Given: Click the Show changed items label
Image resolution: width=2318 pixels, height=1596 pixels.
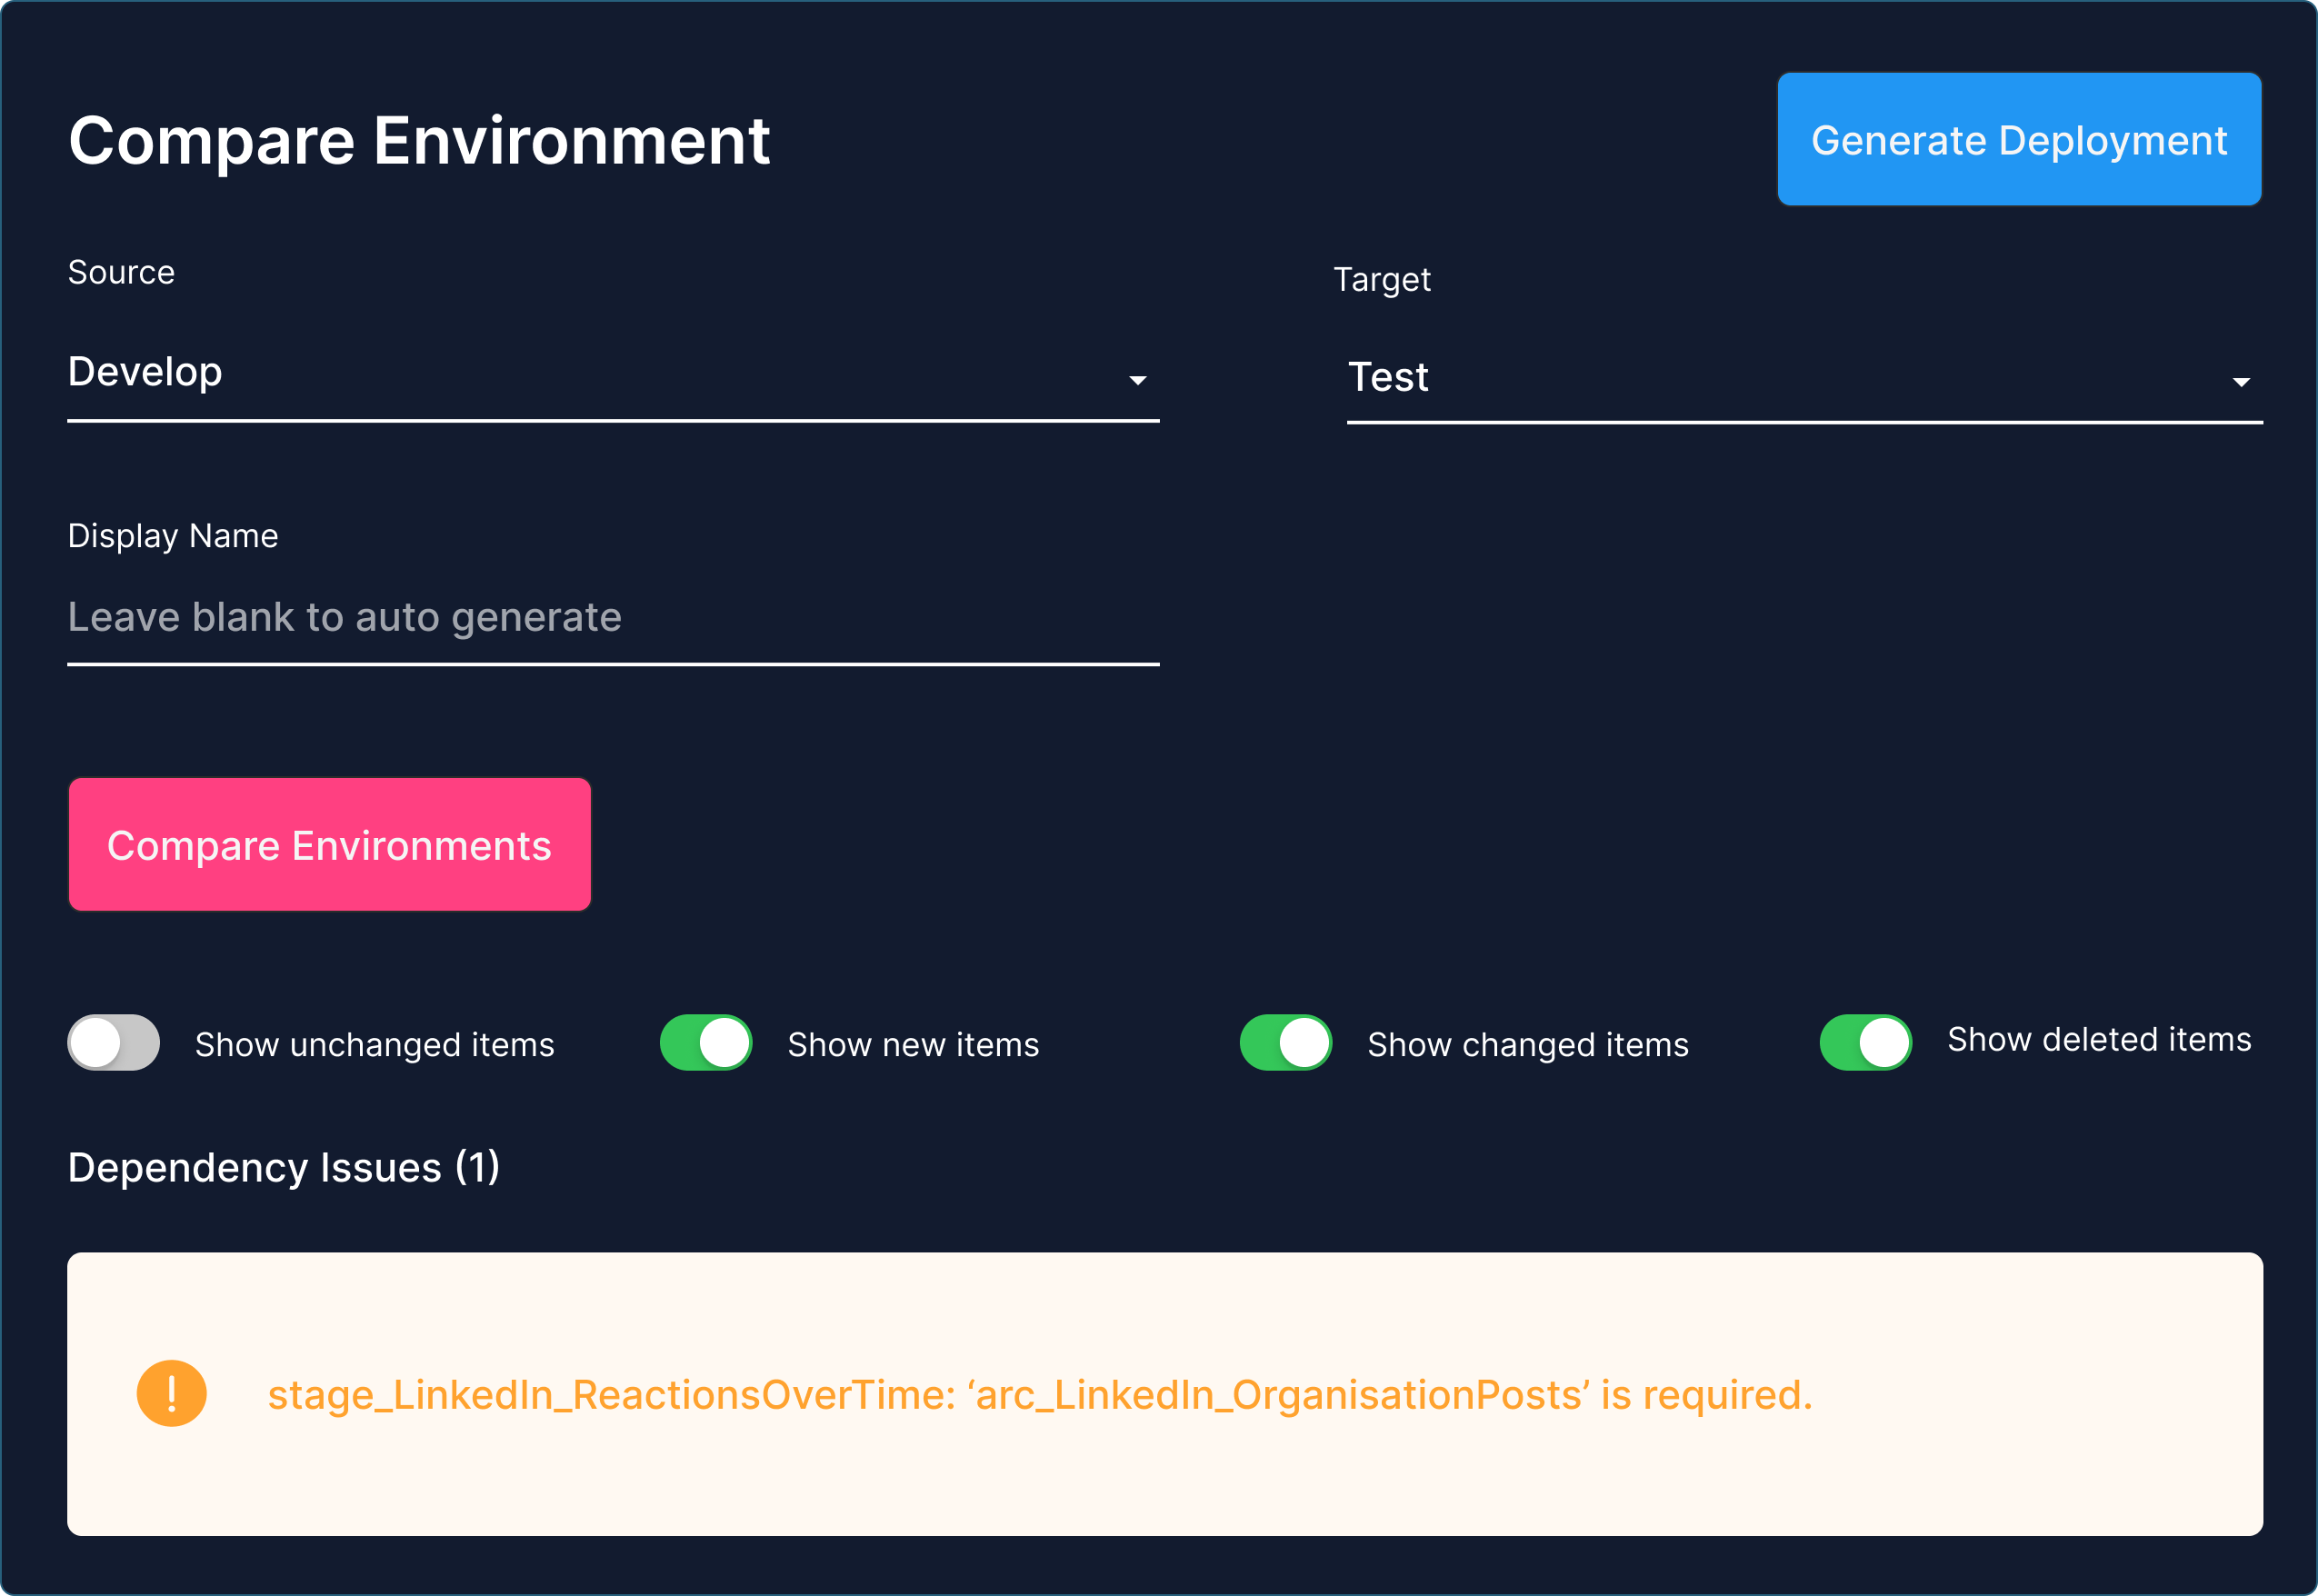Looking at the screenshot, I should [x=1528, y=1044].
